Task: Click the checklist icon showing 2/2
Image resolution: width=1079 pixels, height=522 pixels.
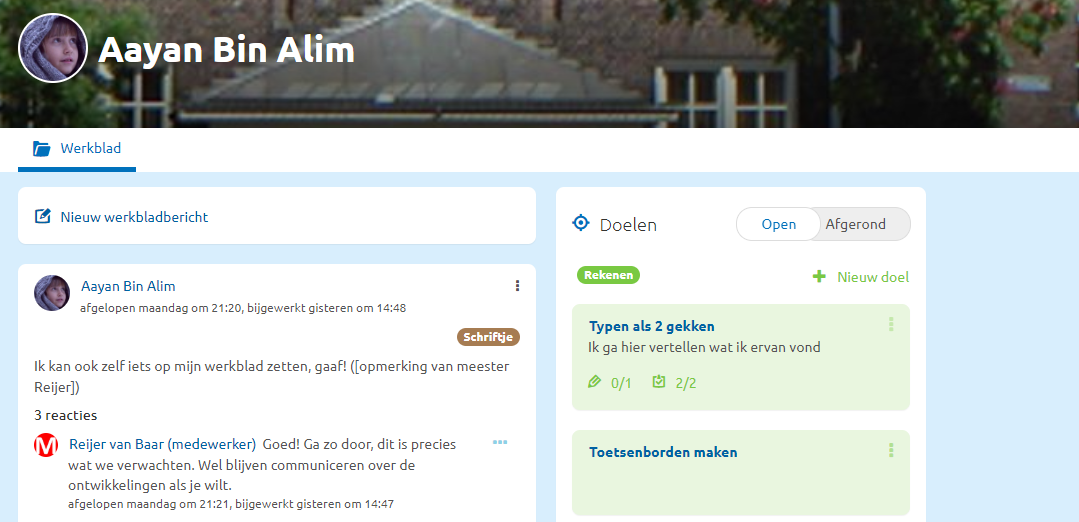Action: pyautogui.click(x=659, y=382)
